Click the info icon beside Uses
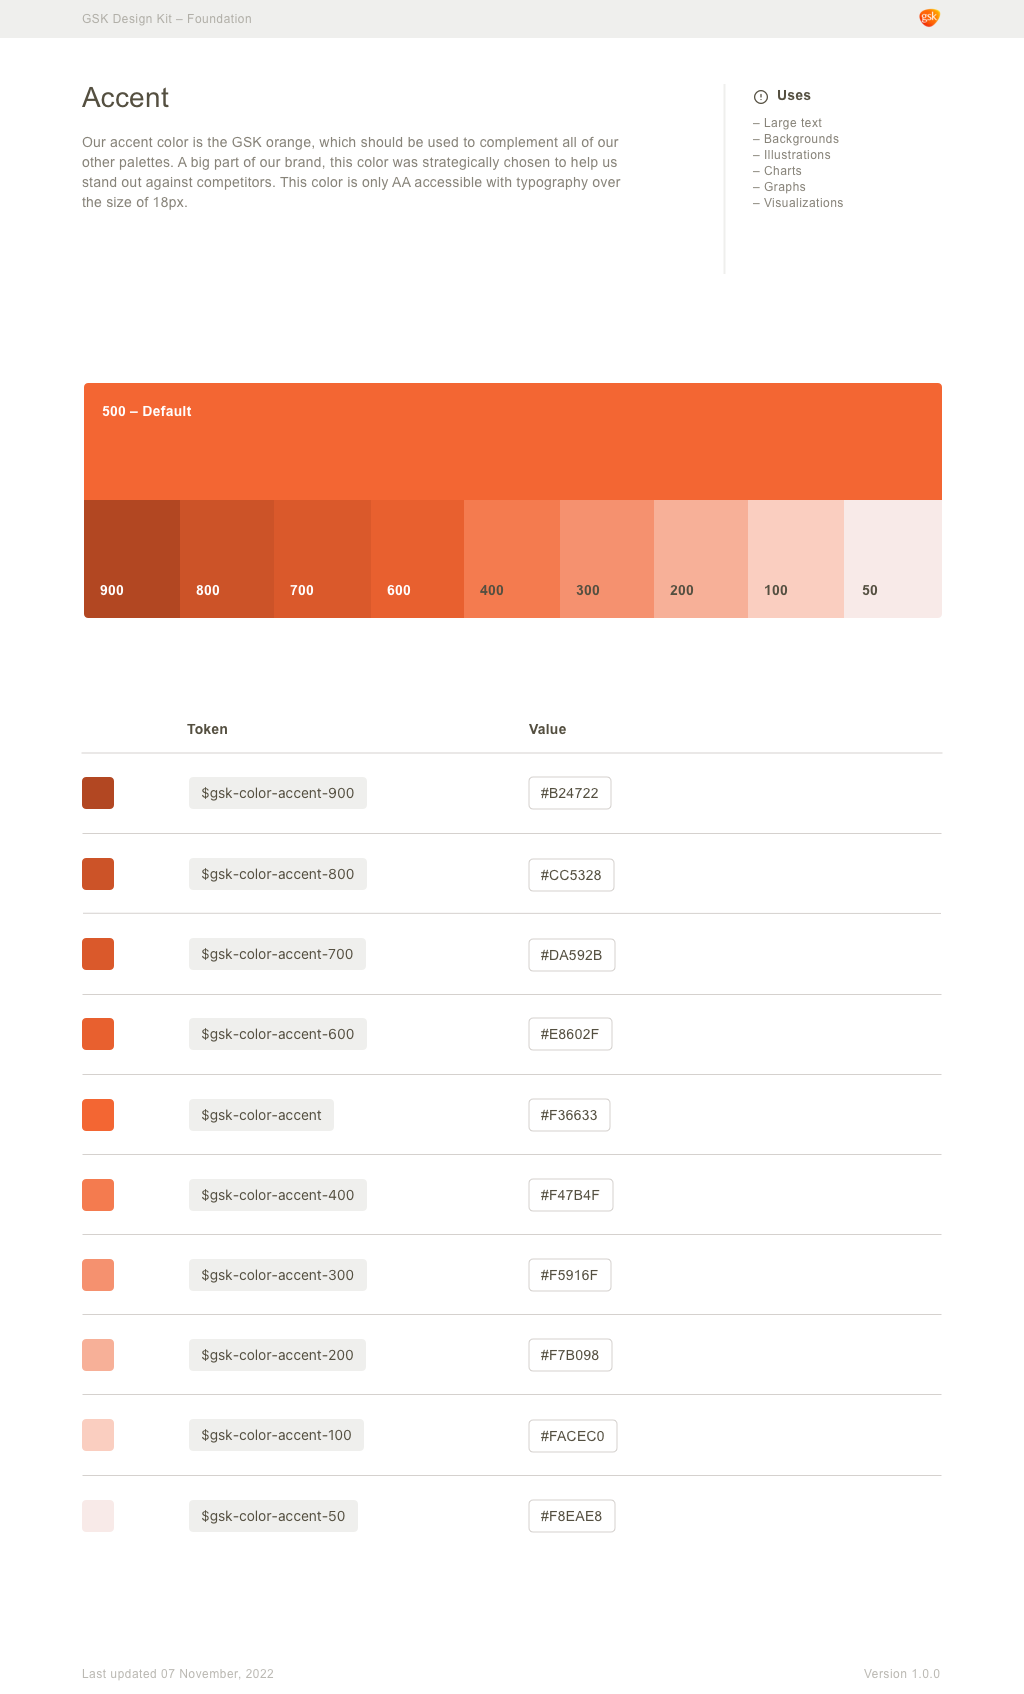1024x1694 pixels. point(761,97)
